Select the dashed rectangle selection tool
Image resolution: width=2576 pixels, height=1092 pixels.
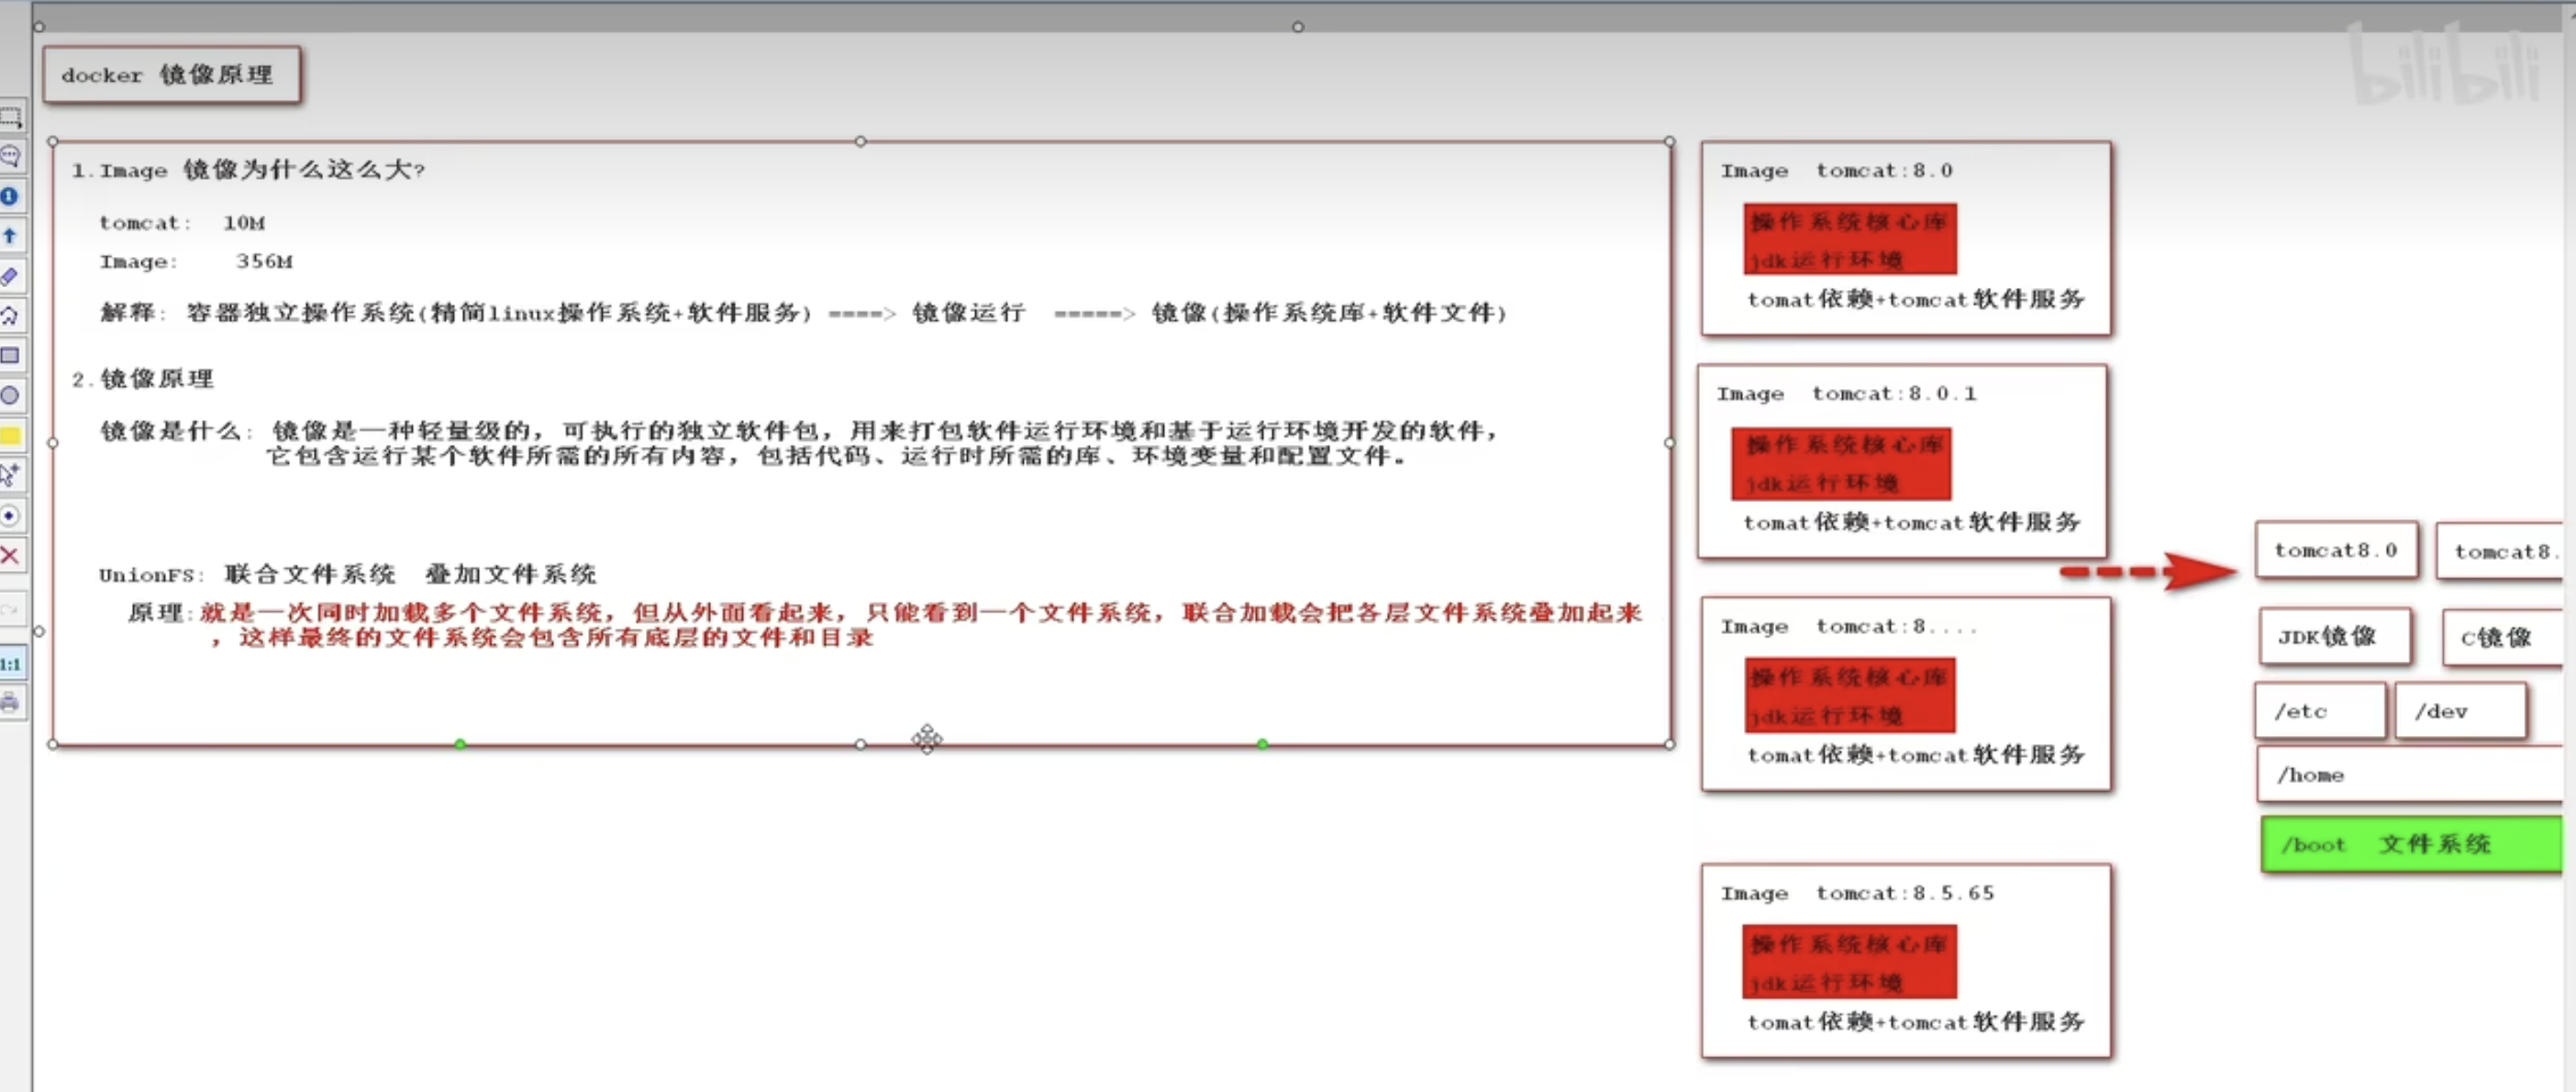click(10, 117)
